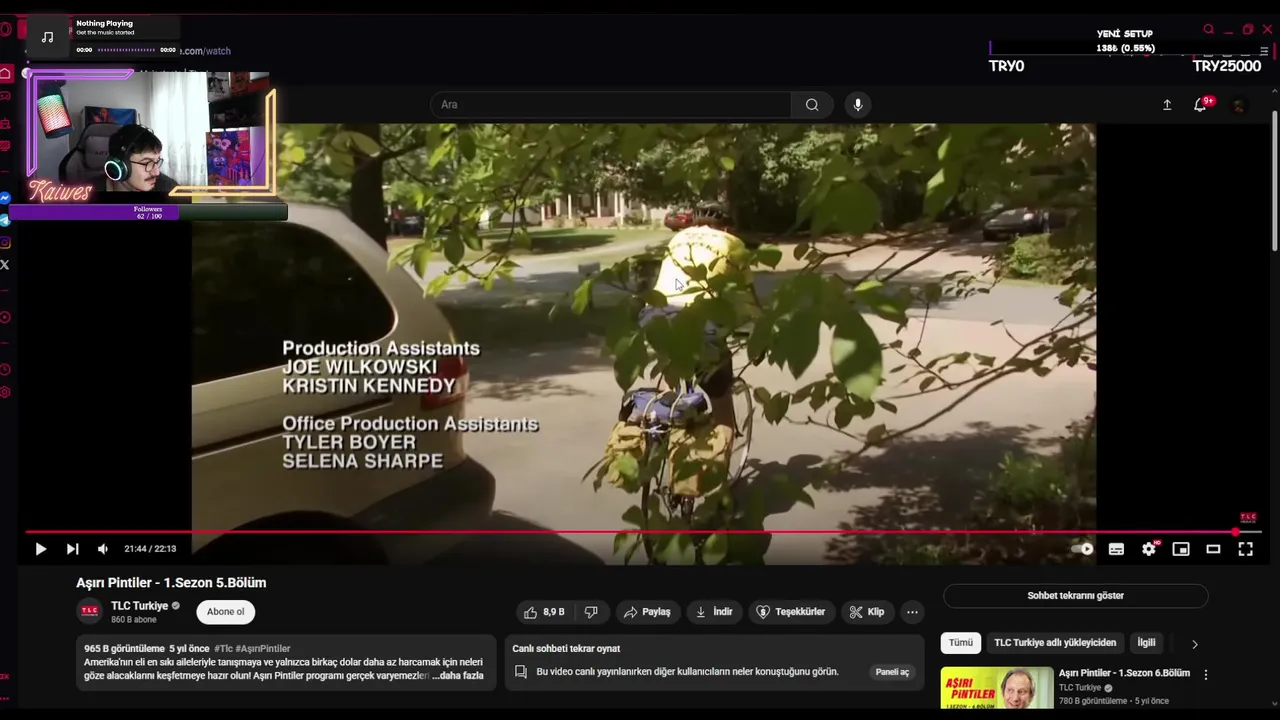
Task: Play the paused YouTube video
Action: pos(40,549)
